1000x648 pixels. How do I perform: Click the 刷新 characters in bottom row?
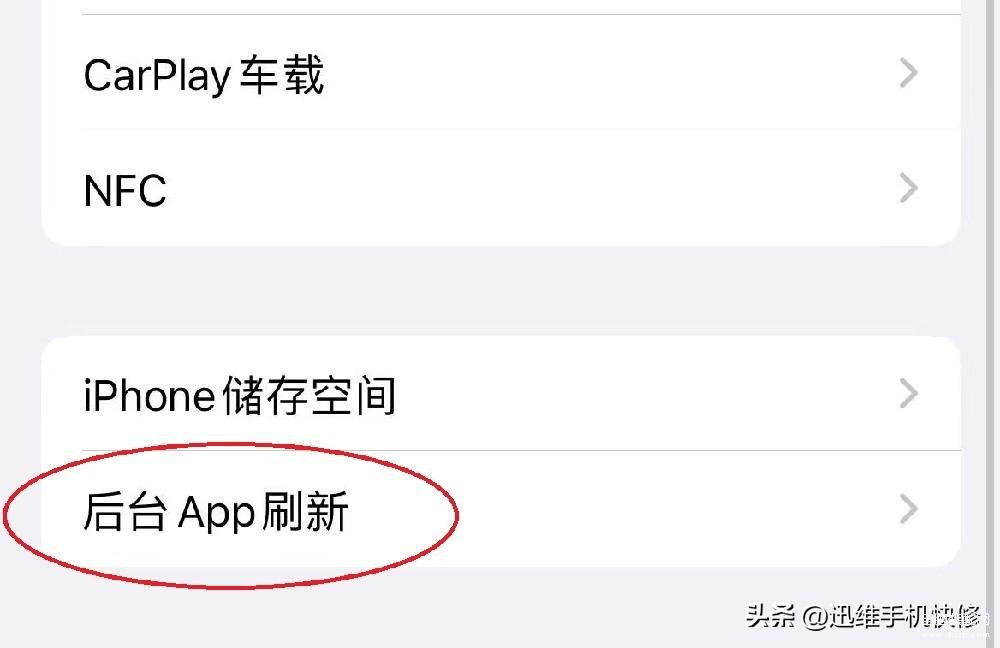(305, 511)
